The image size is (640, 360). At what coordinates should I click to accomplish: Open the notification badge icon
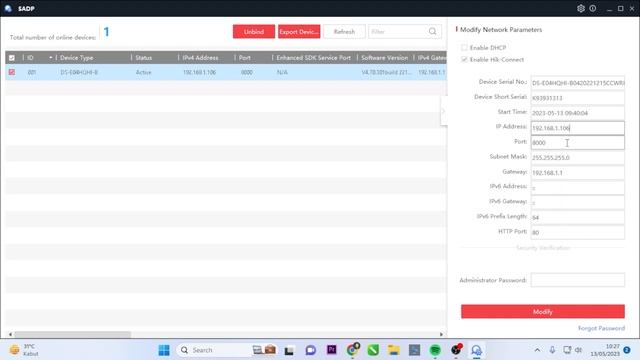tap(627, 350)
